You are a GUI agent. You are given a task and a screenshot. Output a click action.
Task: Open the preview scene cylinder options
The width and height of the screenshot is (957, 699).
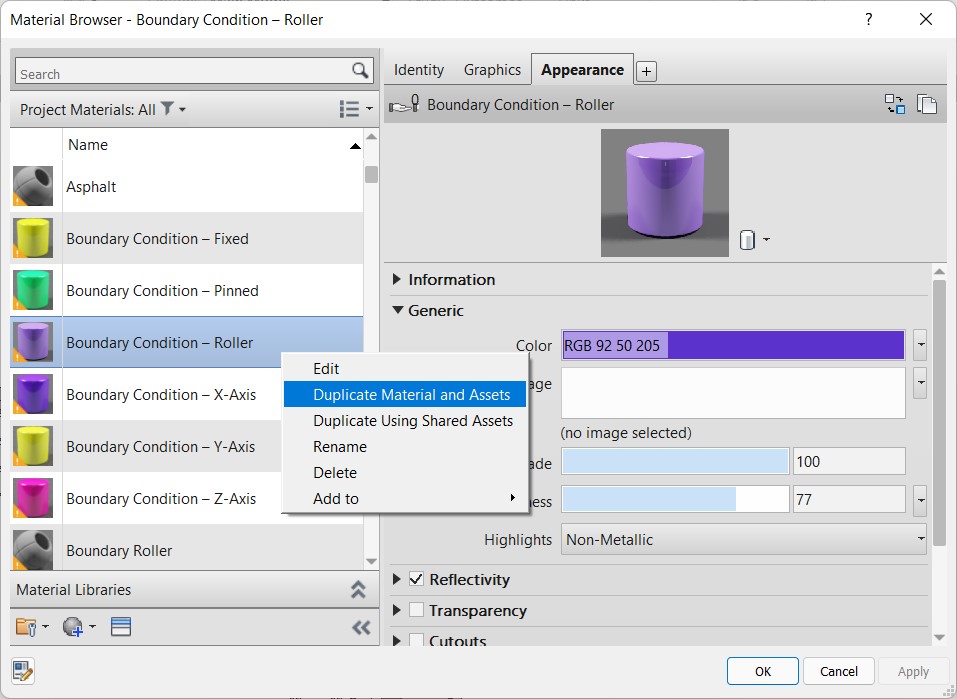(x=754, y=240)
